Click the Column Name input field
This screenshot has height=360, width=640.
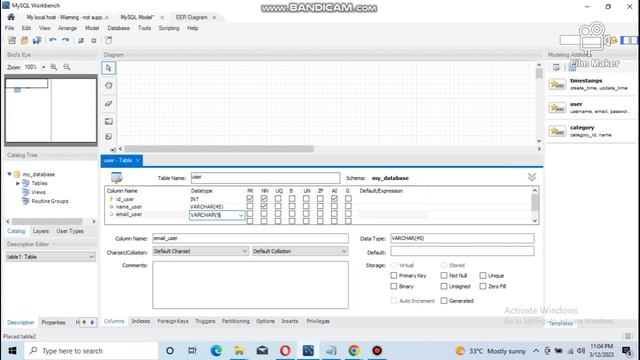click(251, 238)
